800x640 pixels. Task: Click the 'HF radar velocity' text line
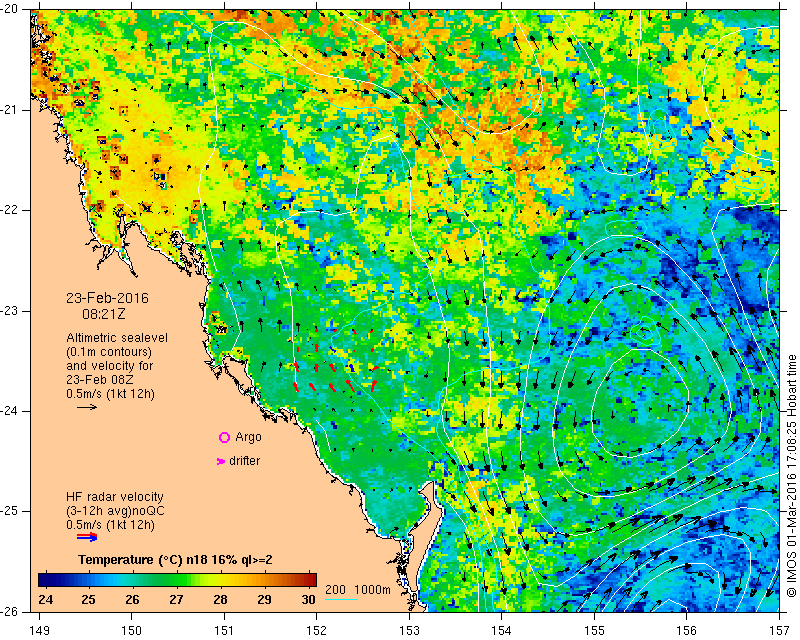pos(115,497)
